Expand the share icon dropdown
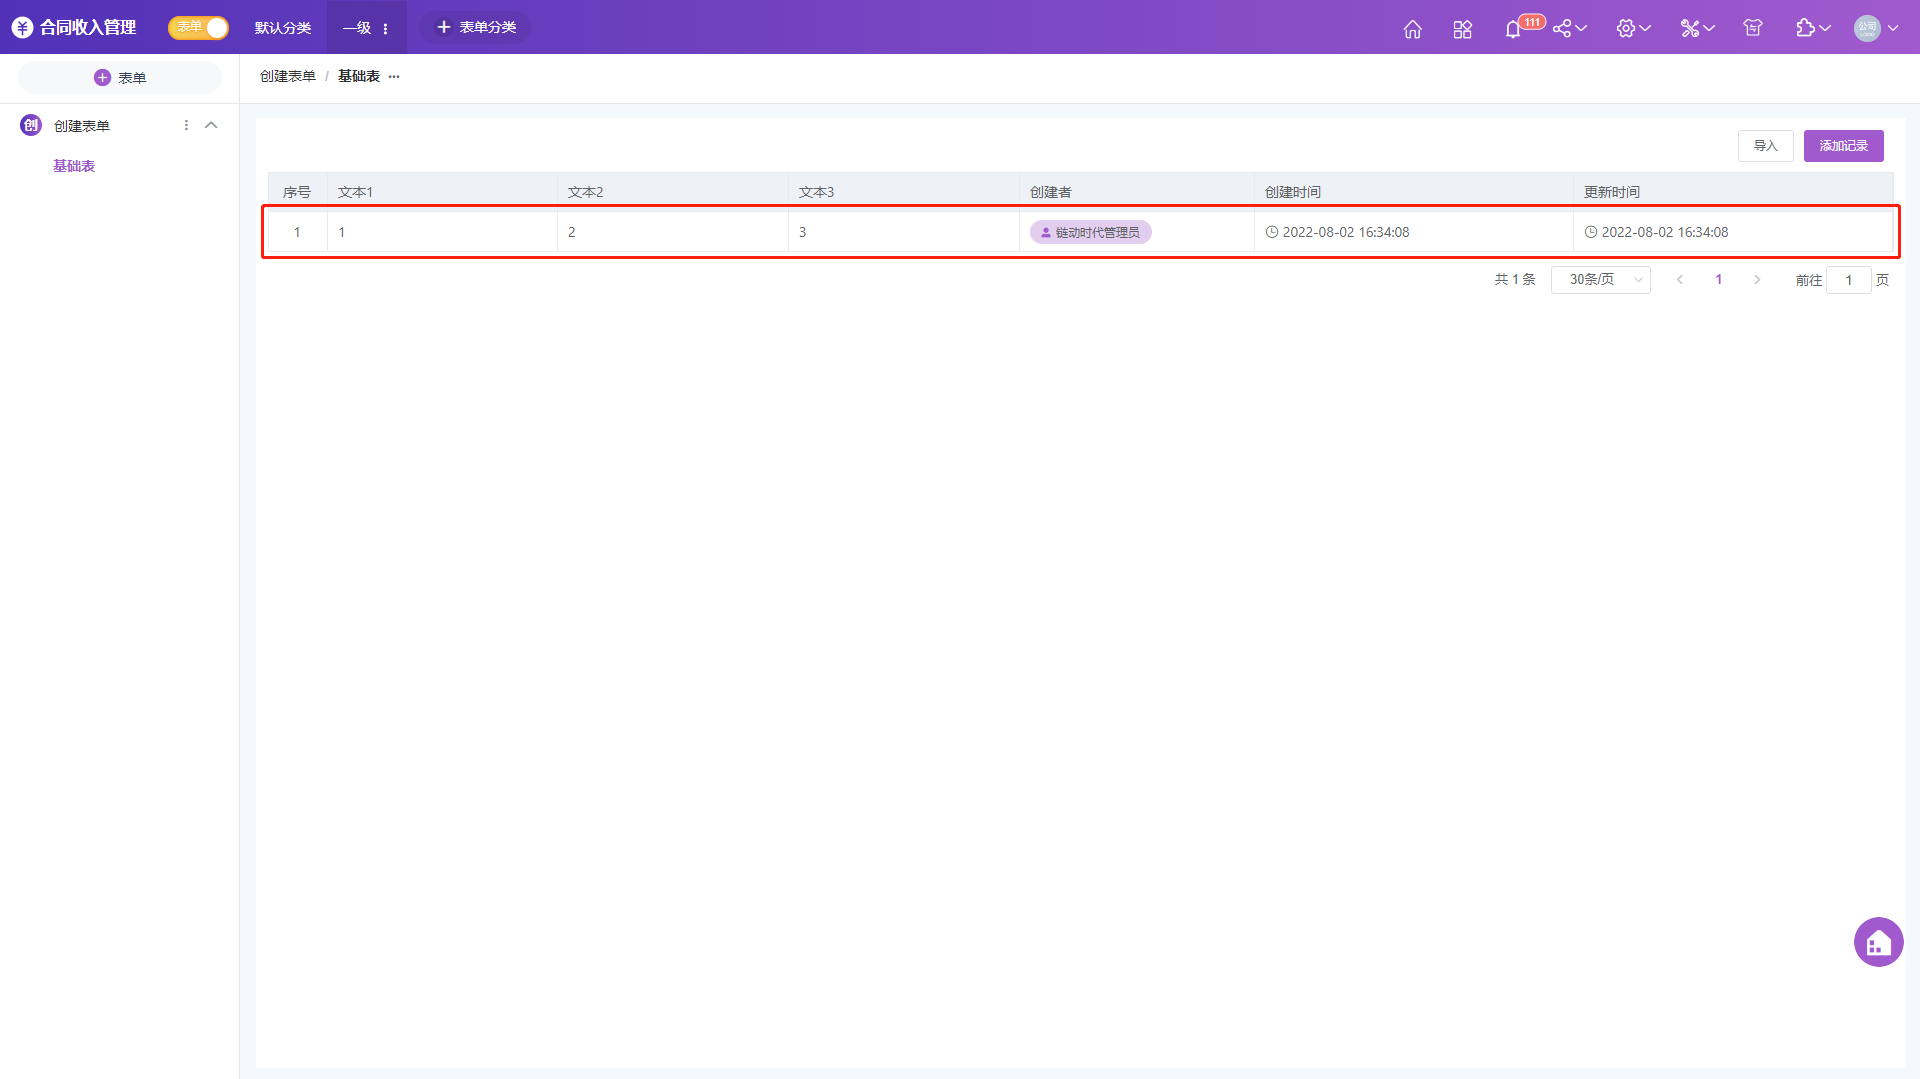The width and height of the screenshot is (1920, 1079). tap(1569, 28)
